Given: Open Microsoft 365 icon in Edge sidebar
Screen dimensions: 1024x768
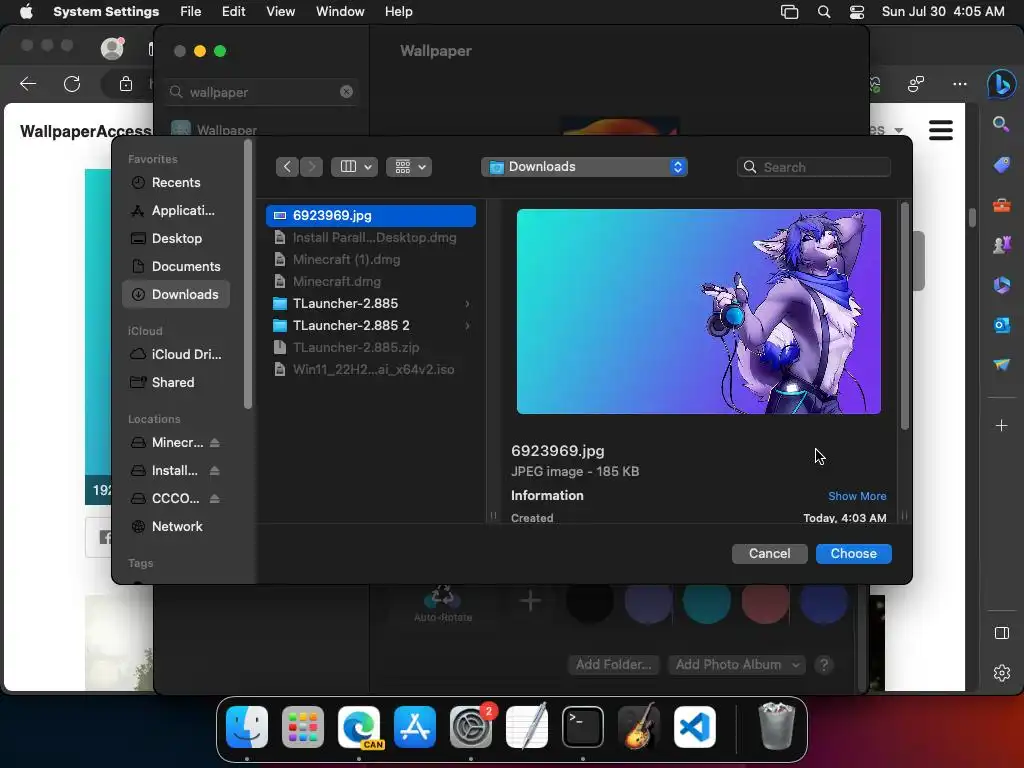Looking at the screenshot, I should (1001, 285).
